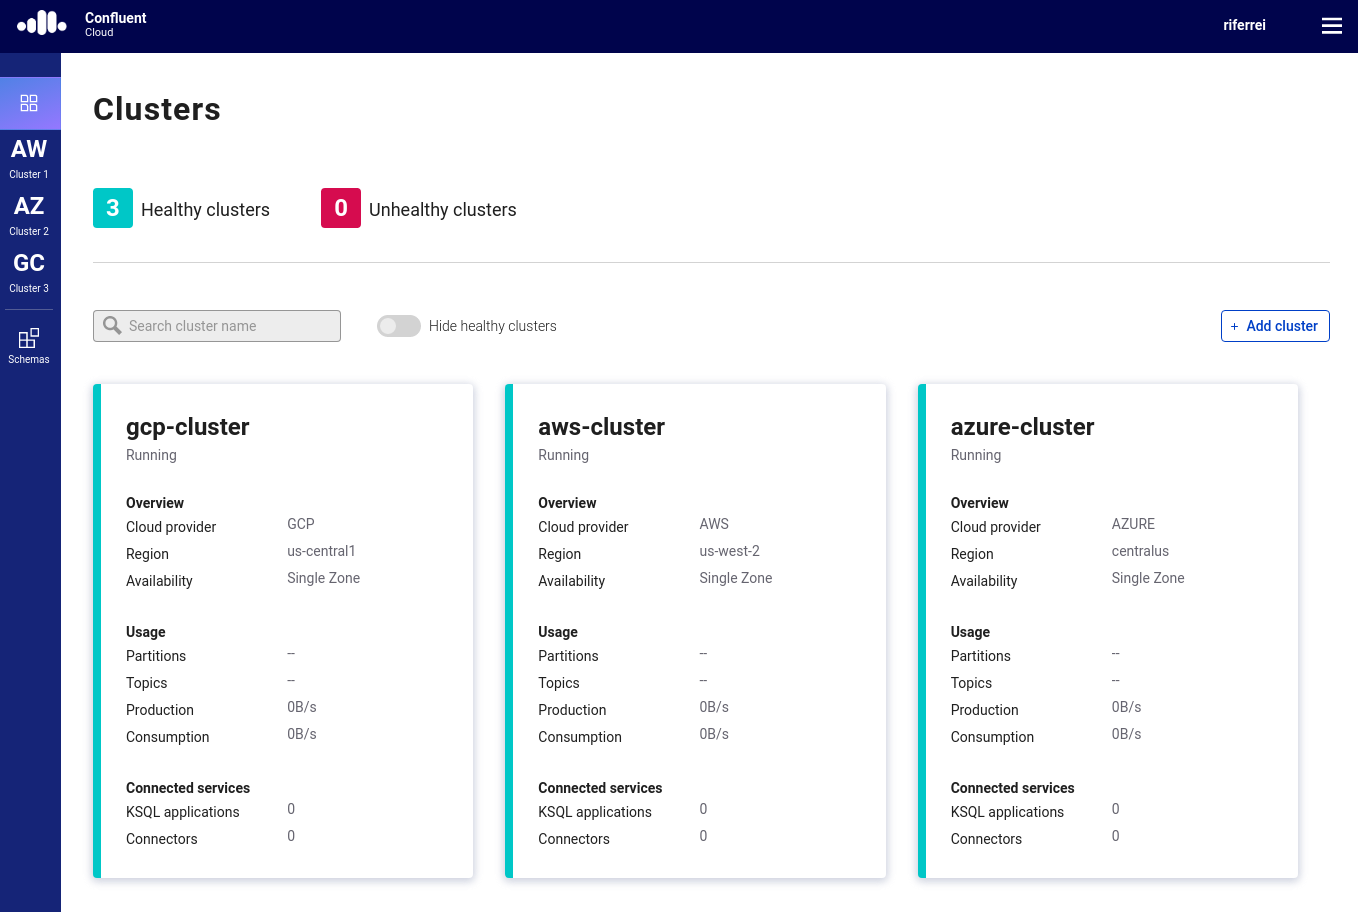Open the azure-cluster card title
1358x912 pixels.
[x=1022, y=427]
